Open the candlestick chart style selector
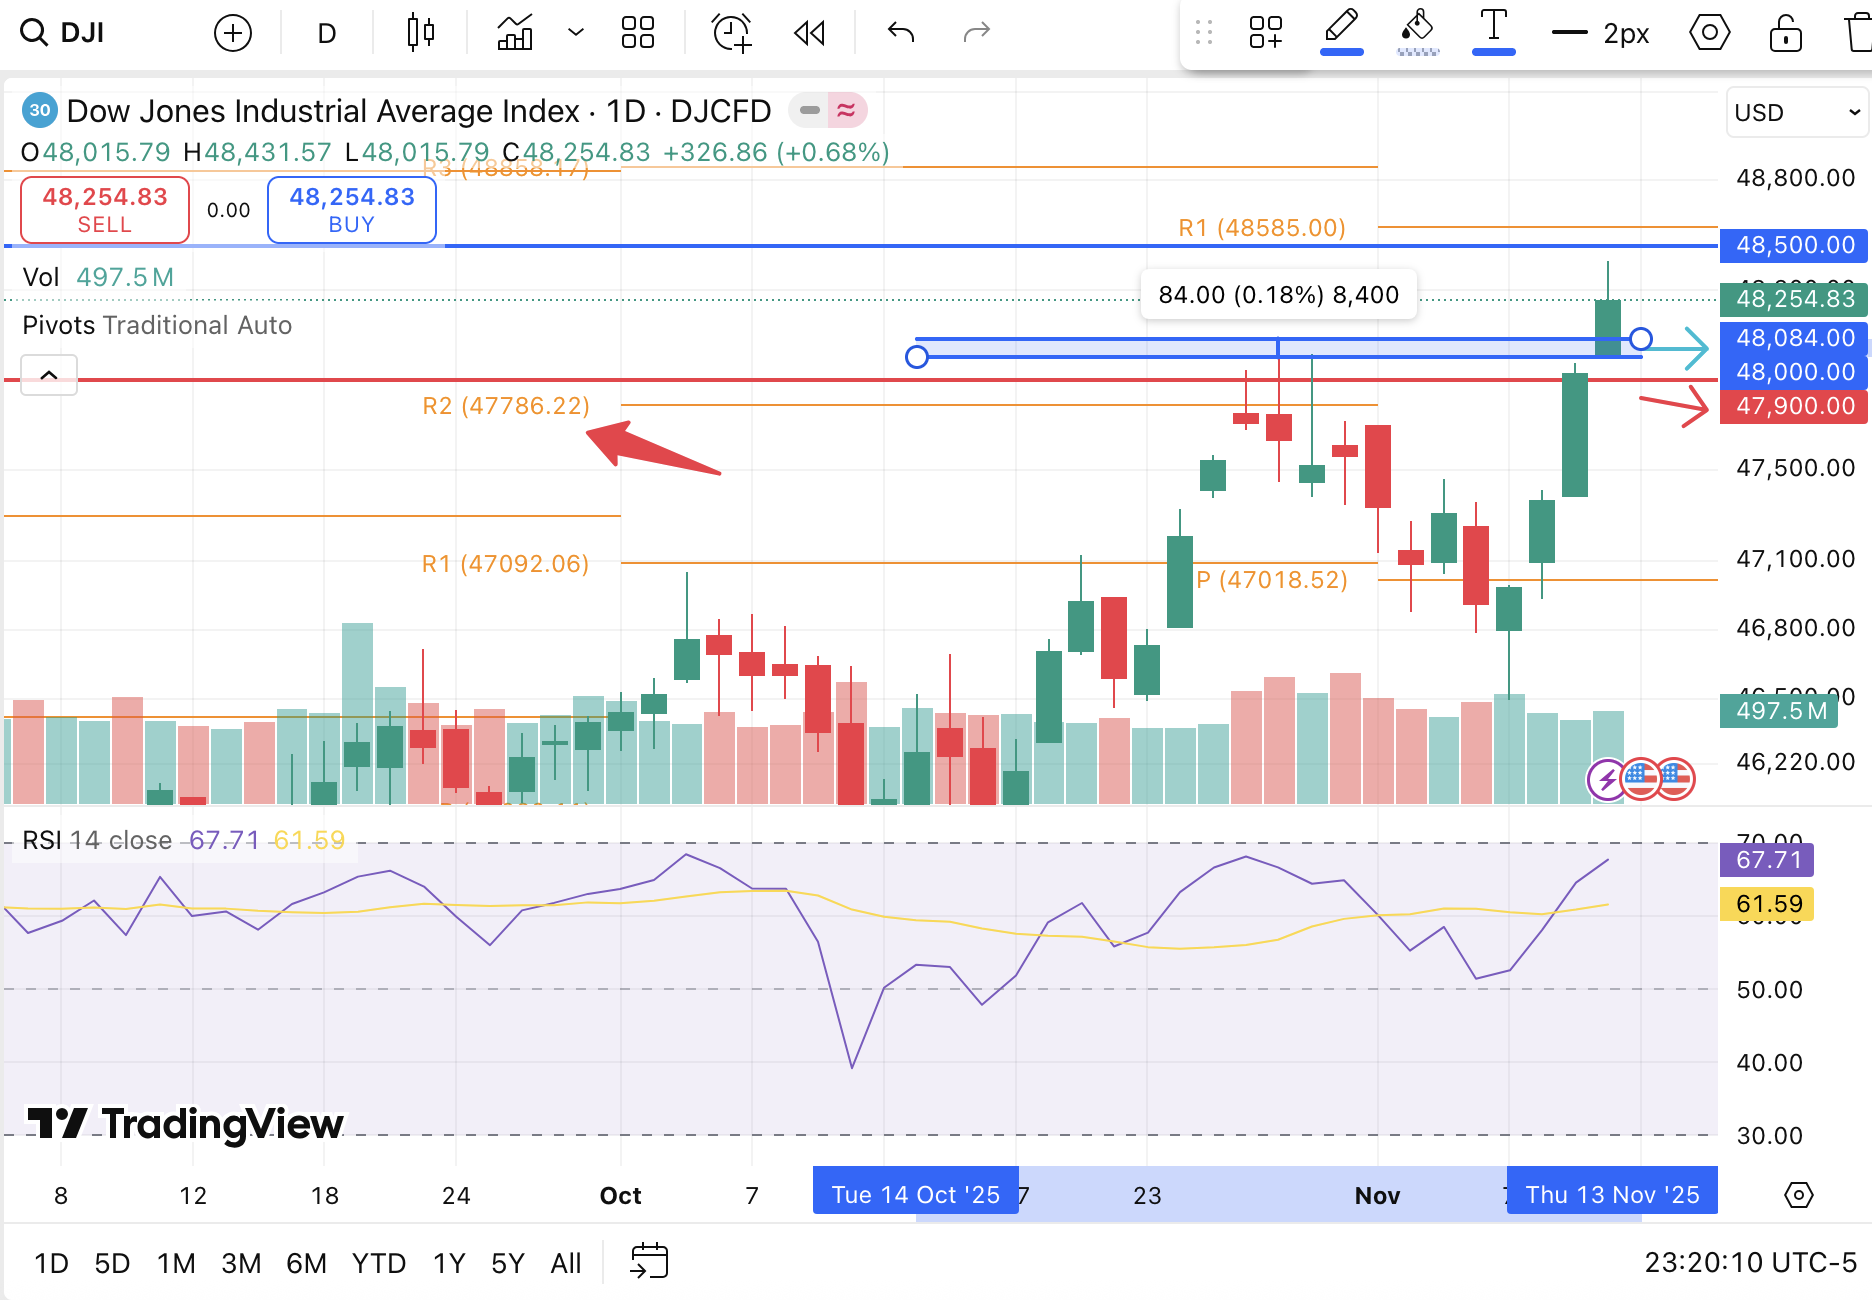1872x1300 pixels. pyautogui.click(x=421, y=34)
